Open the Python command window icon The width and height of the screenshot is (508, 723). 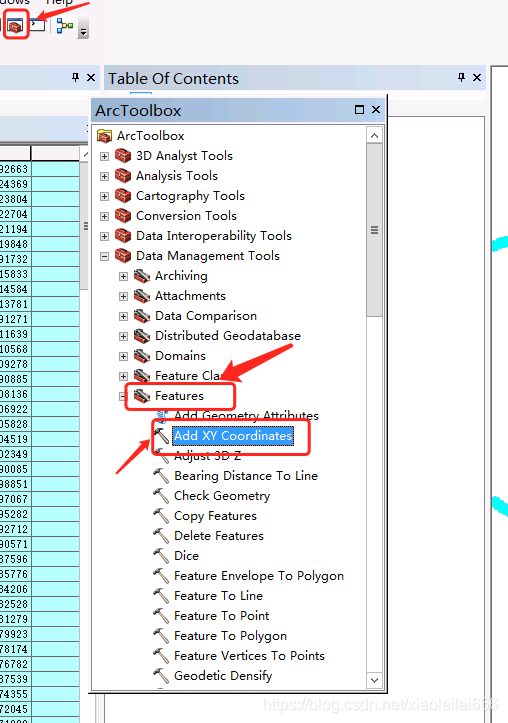coord(38,25)
